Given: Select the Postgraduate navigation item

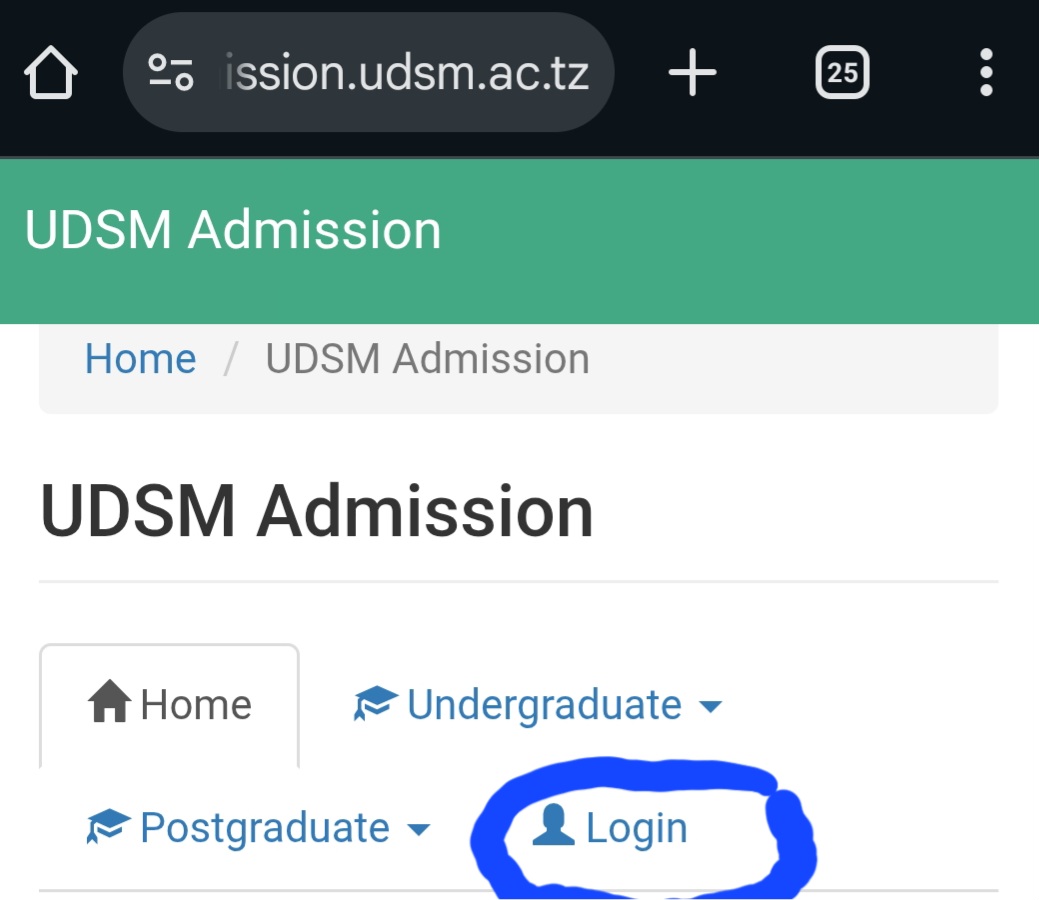Looking at the screenshot, I should (x=263, y=827).
